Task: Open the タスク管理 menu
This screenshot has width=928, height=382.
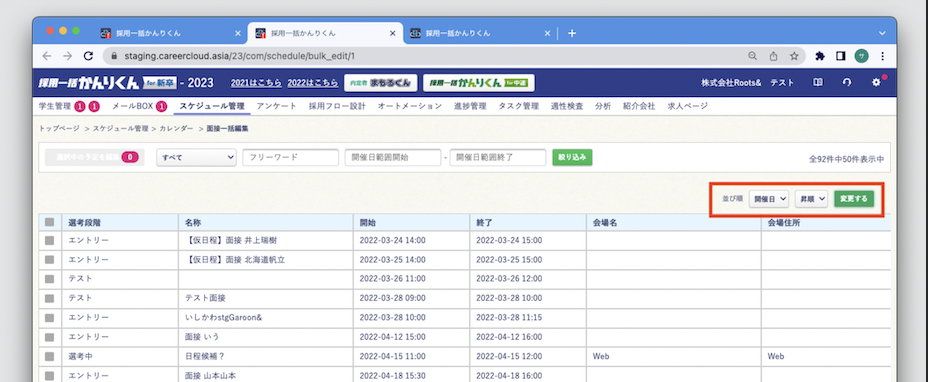Action: (x=518, y=106)
